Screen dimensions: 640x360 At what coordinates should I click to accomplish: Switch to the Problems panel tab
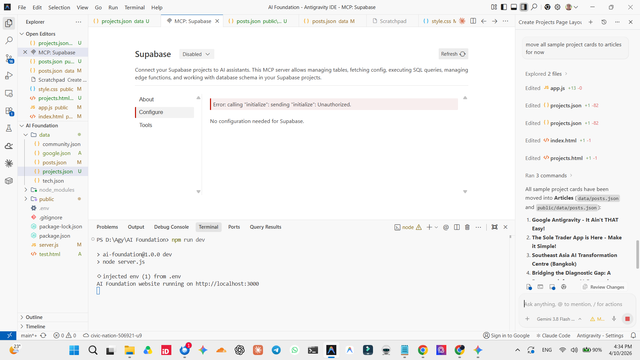(x=107, y=227)
